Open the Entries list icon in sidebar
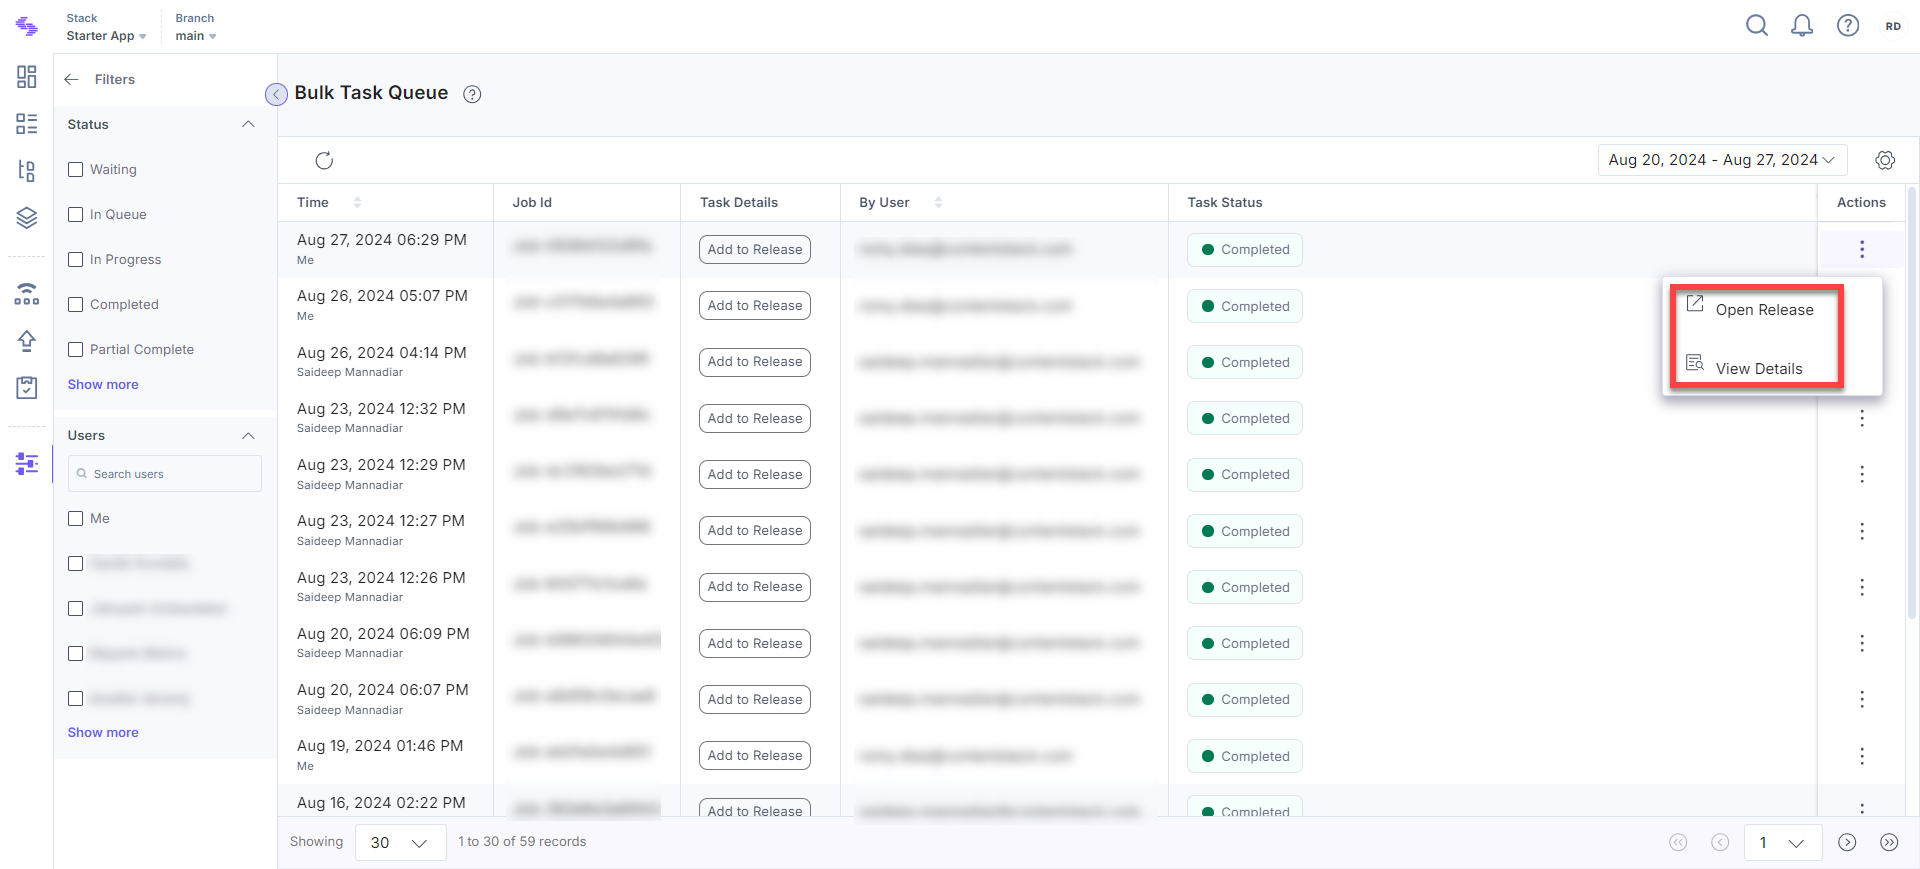1920x869 pixels. 27,124
